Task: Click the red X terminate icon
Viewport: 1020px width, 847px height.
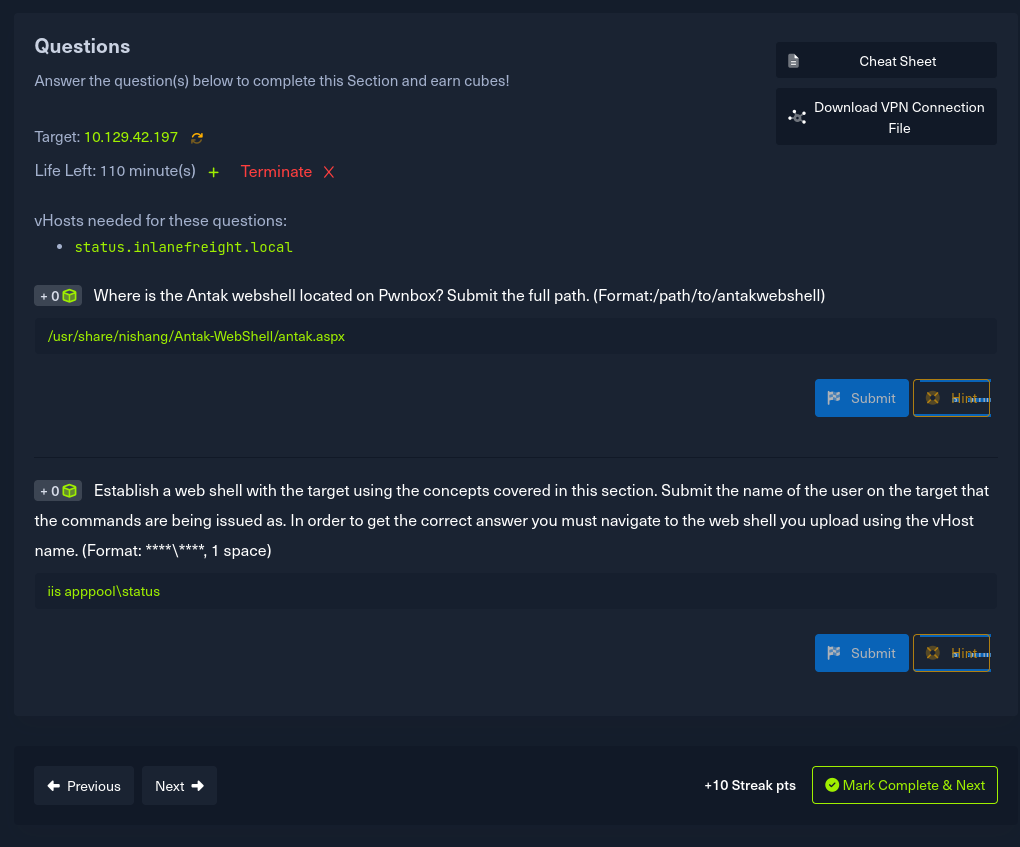Action: pos(328,172)
